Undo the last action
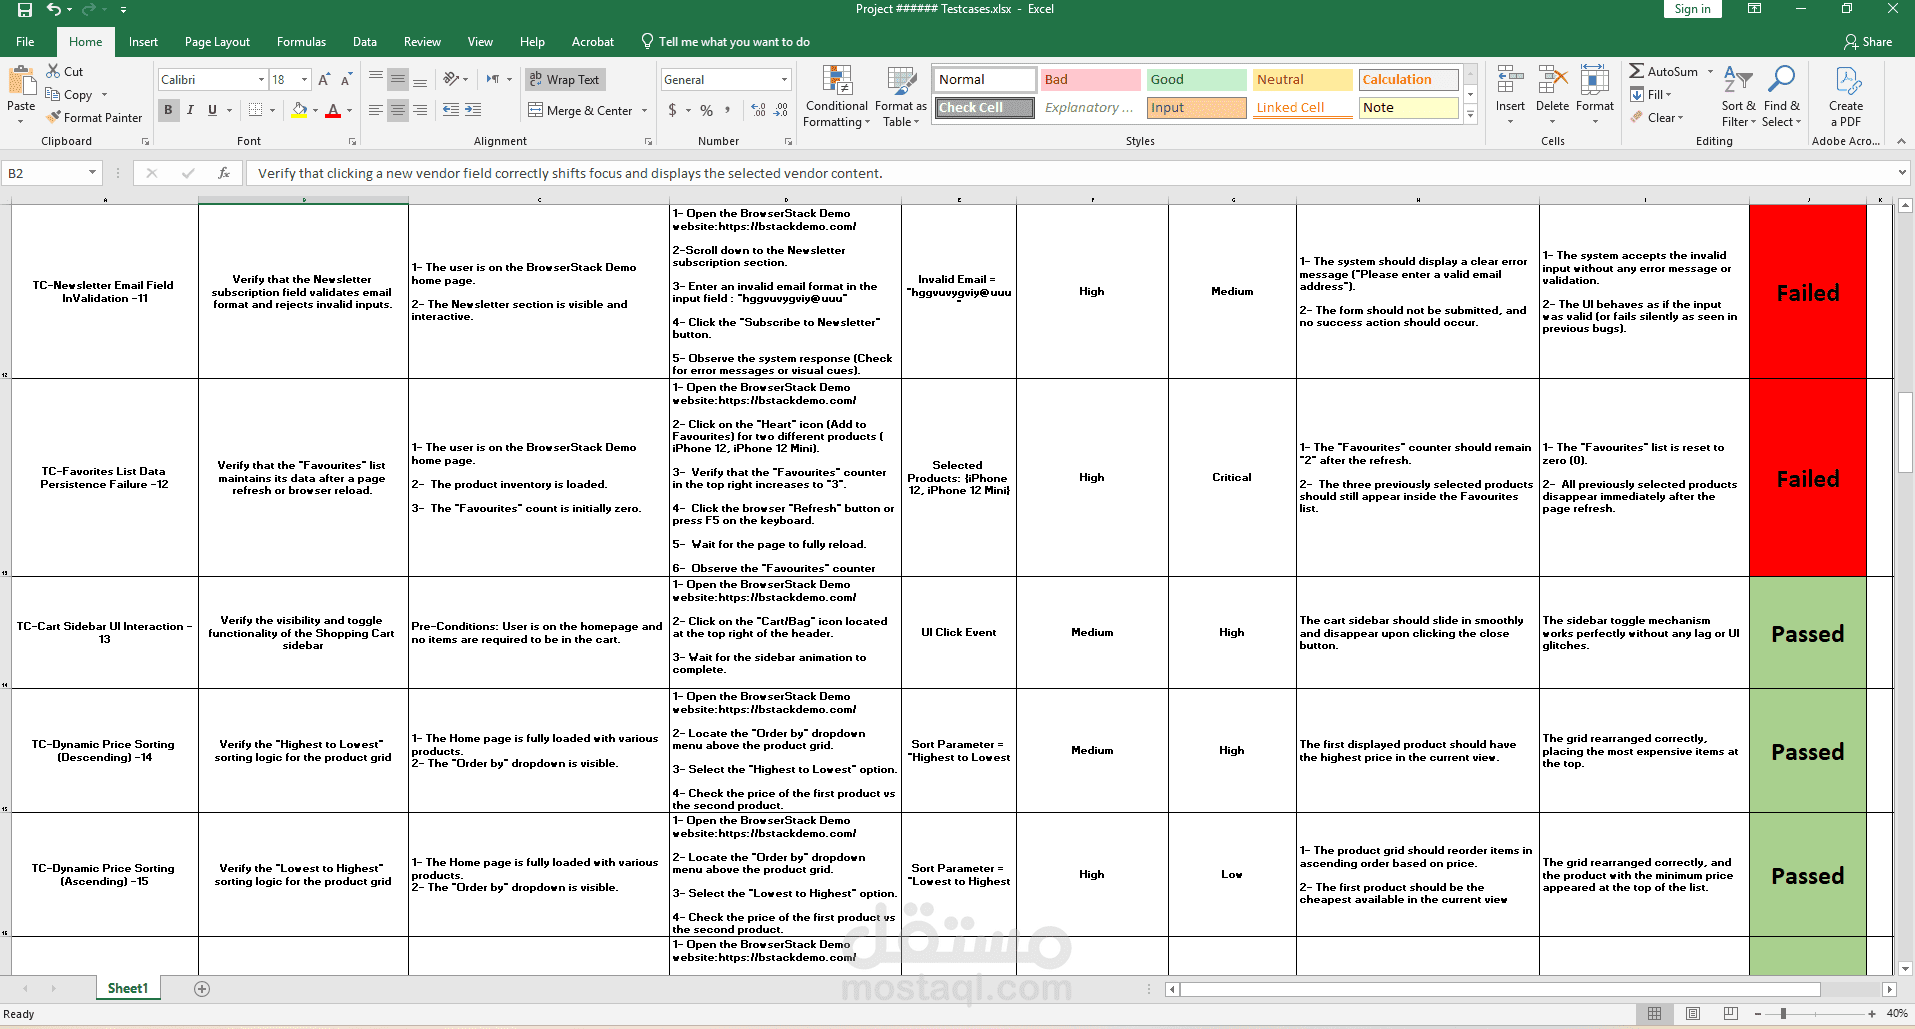1915x1029 pixels. [x=53, y=9]
